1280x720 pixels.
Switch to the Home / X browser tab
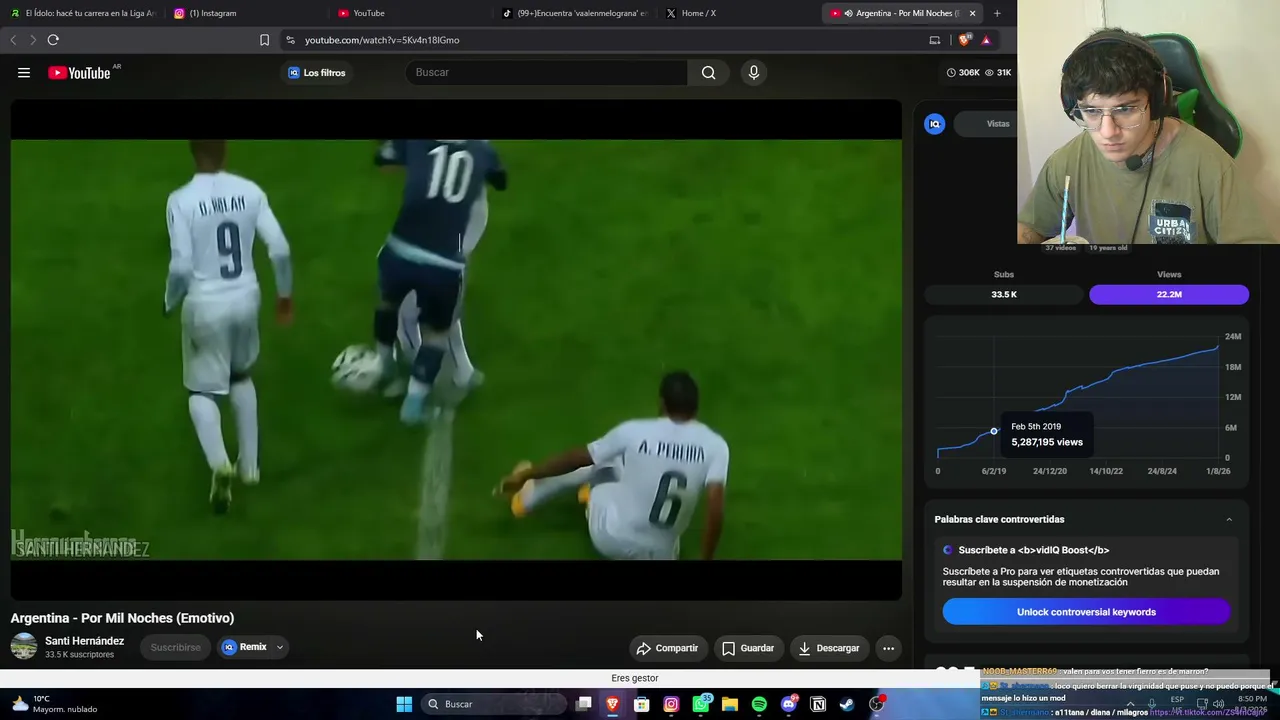pyautogui.click(x=740, y=13)
